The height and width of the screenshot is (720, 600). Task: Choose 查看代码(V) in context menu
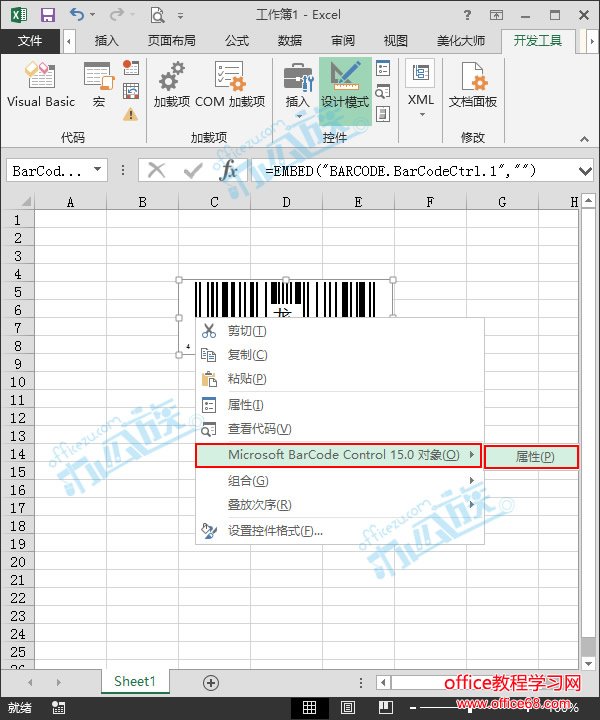click(340, 429)
